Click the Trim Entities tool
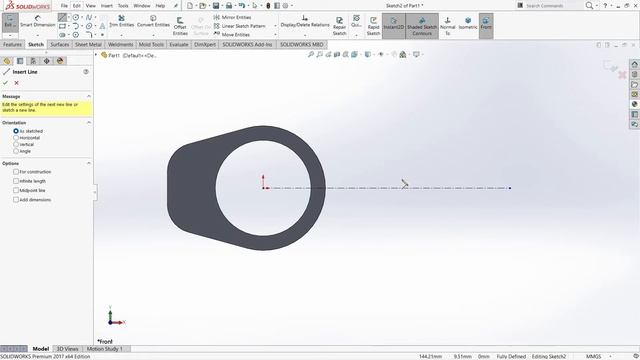 point(122,21)
